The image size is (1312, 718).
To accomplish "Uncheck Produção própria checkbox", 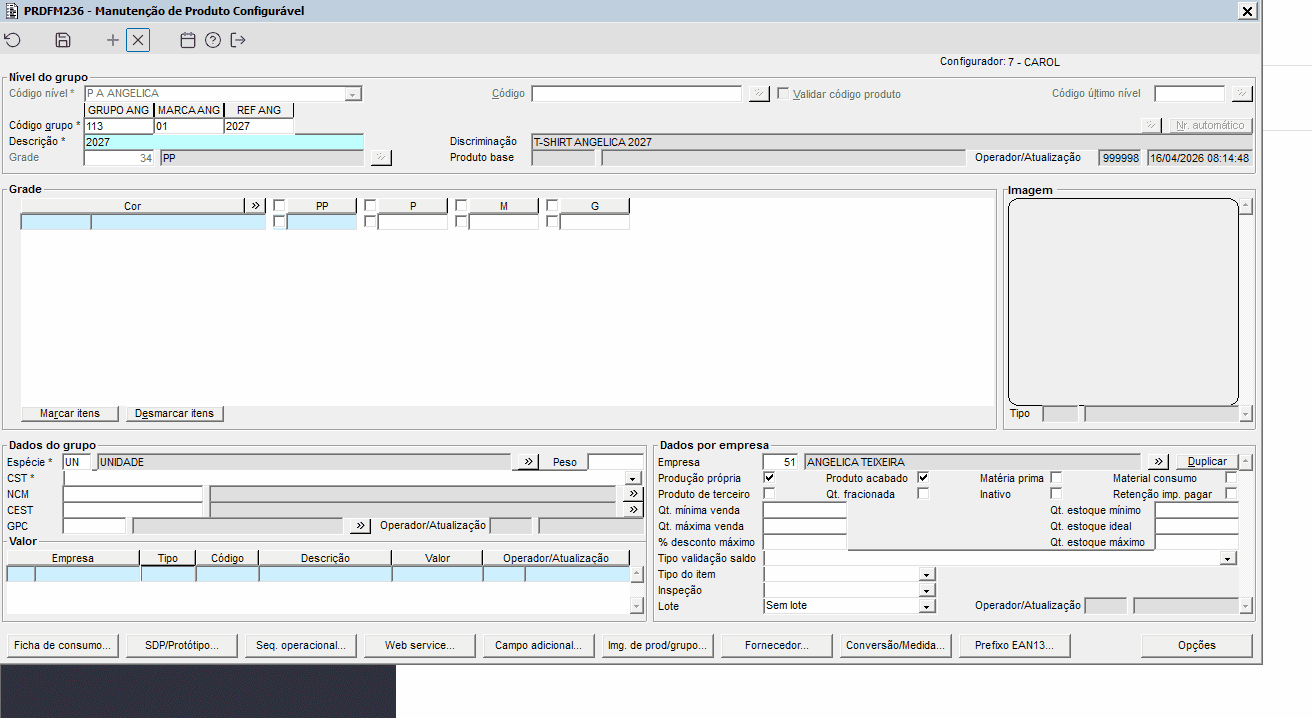I will (769, 478).
